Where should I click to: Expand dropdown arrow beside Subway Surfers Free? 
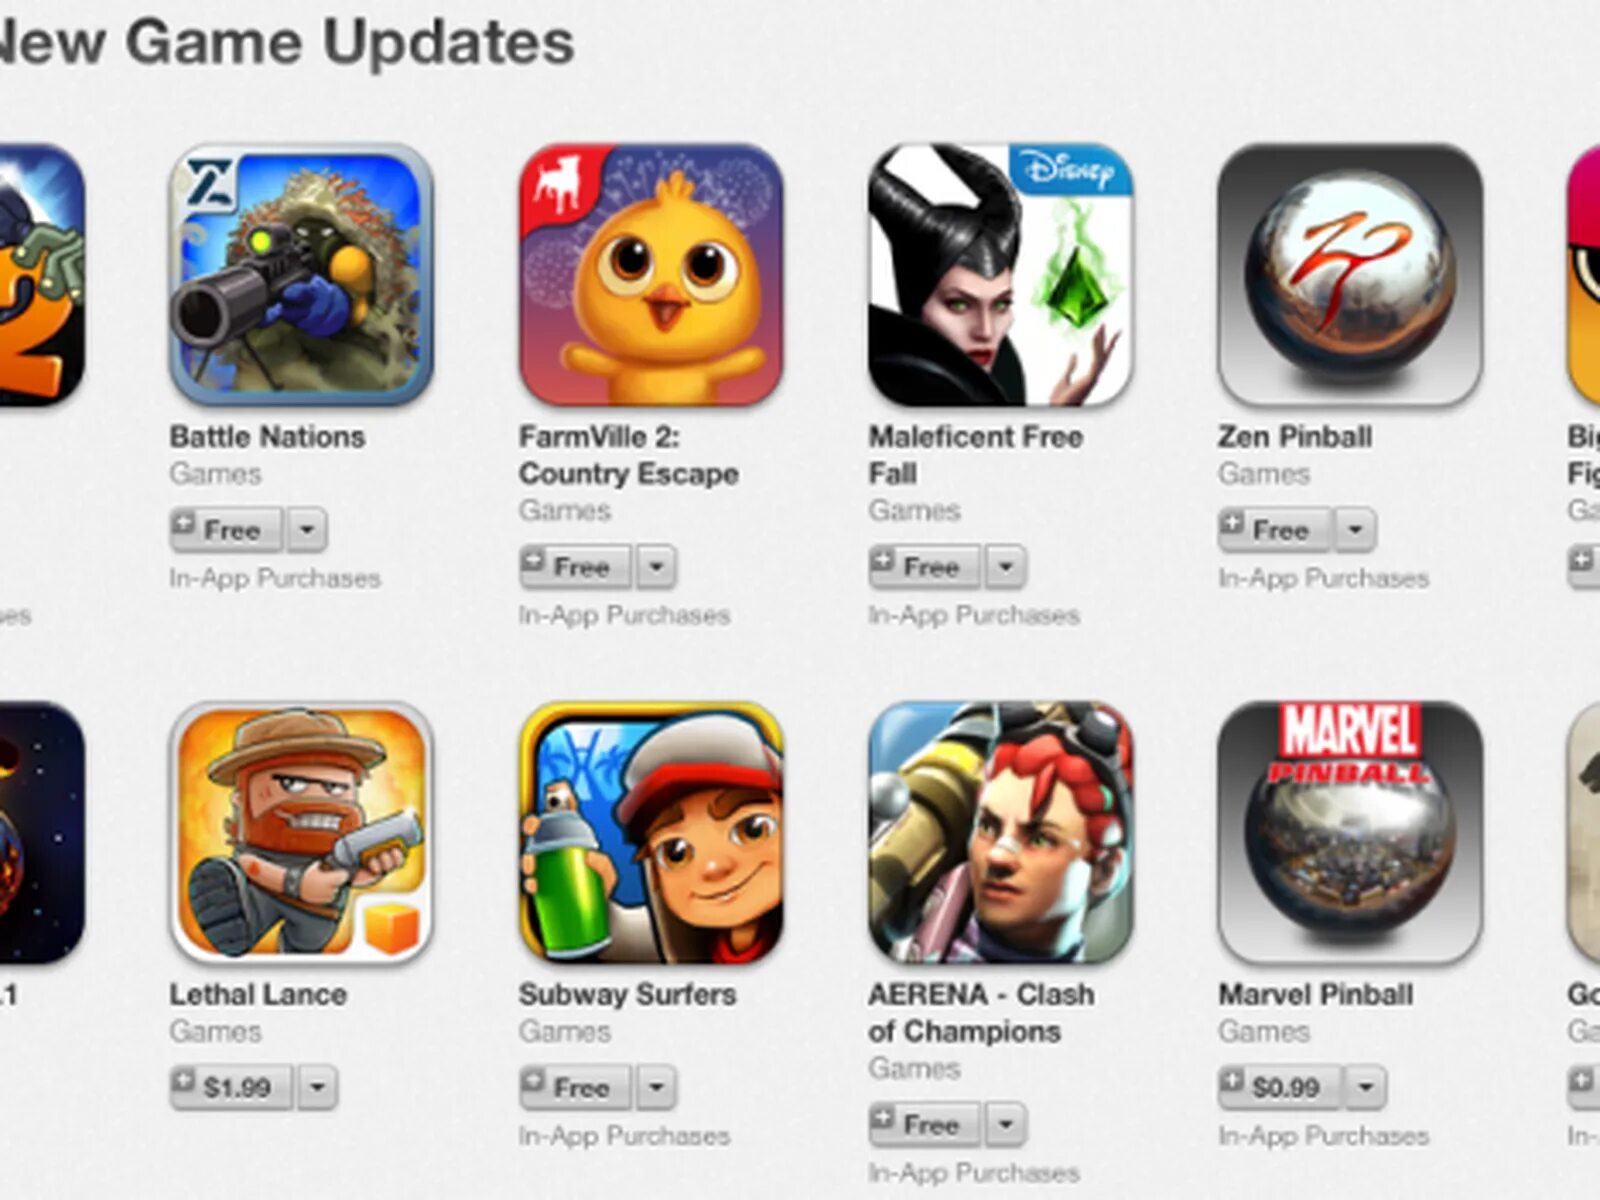click(x=657, y=1087)
